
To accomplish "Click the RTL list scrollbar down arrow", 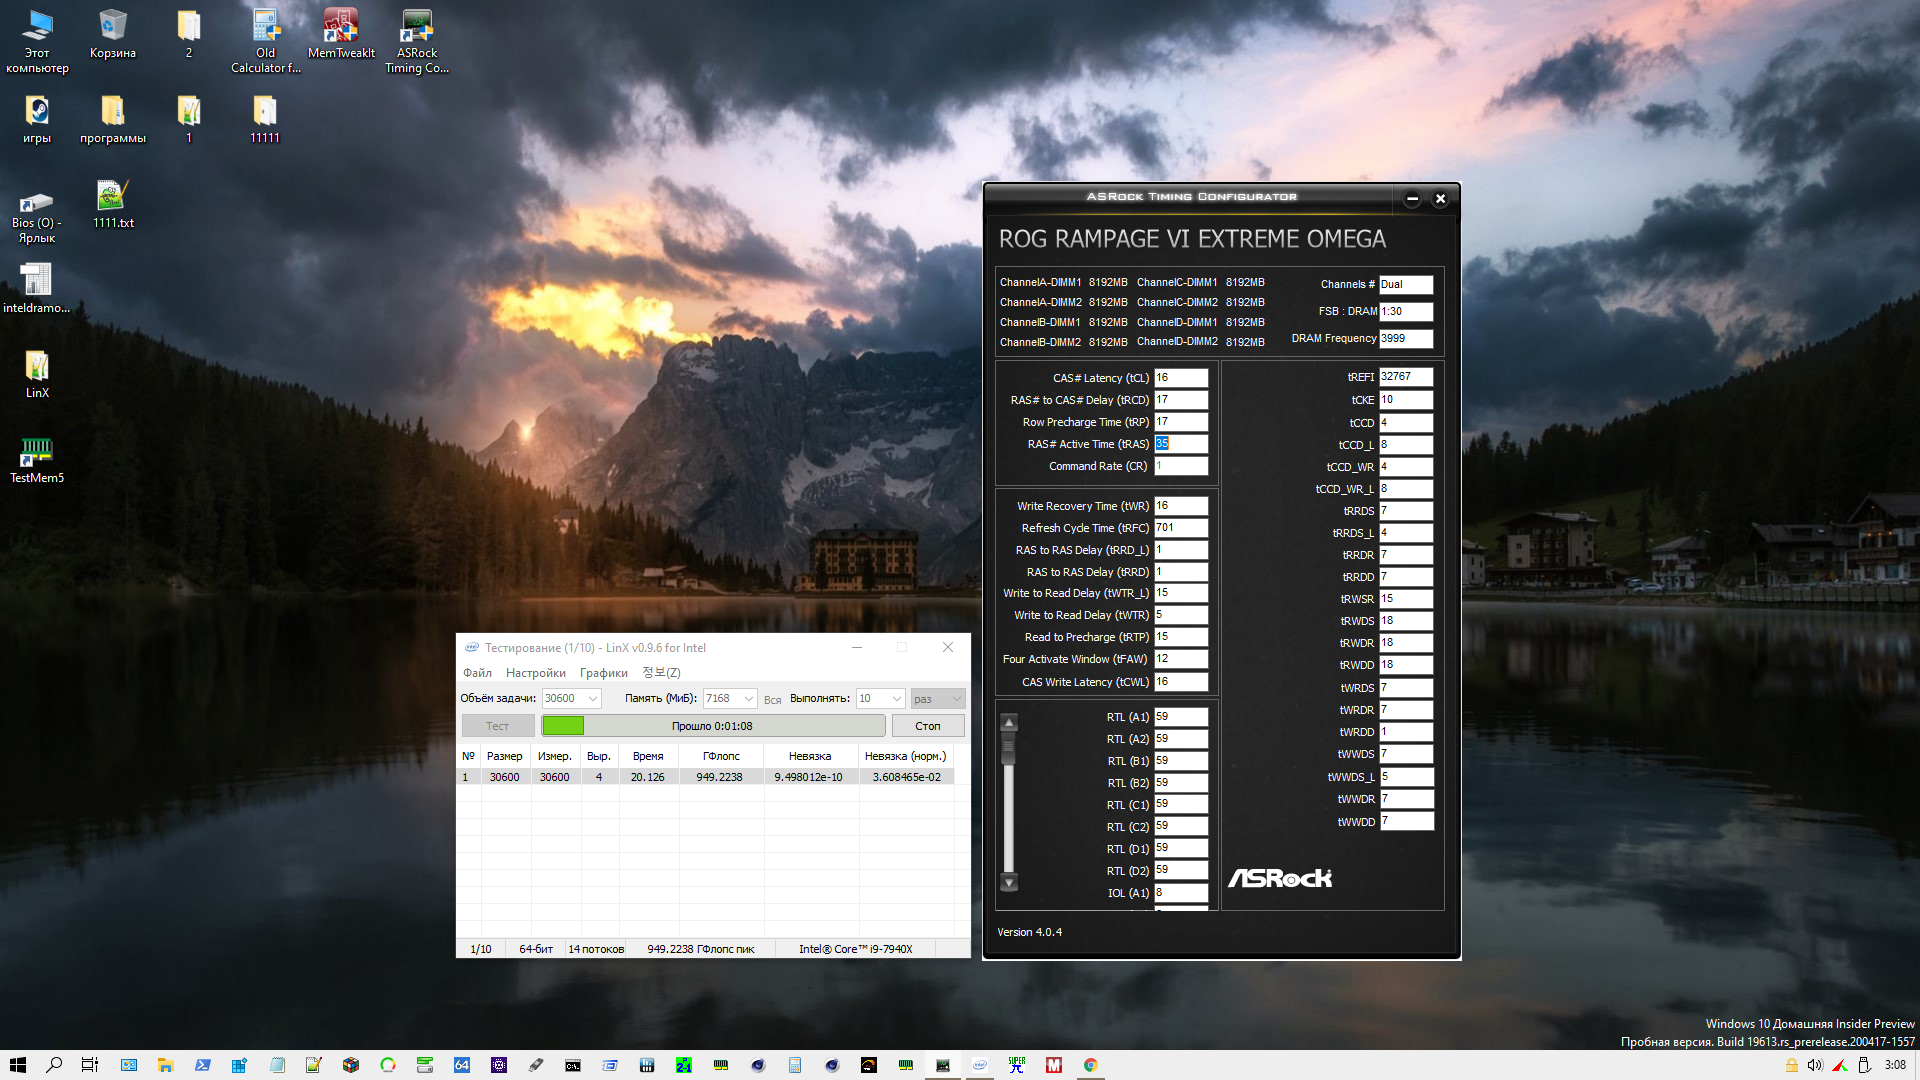I will (x=1009, y=883).
